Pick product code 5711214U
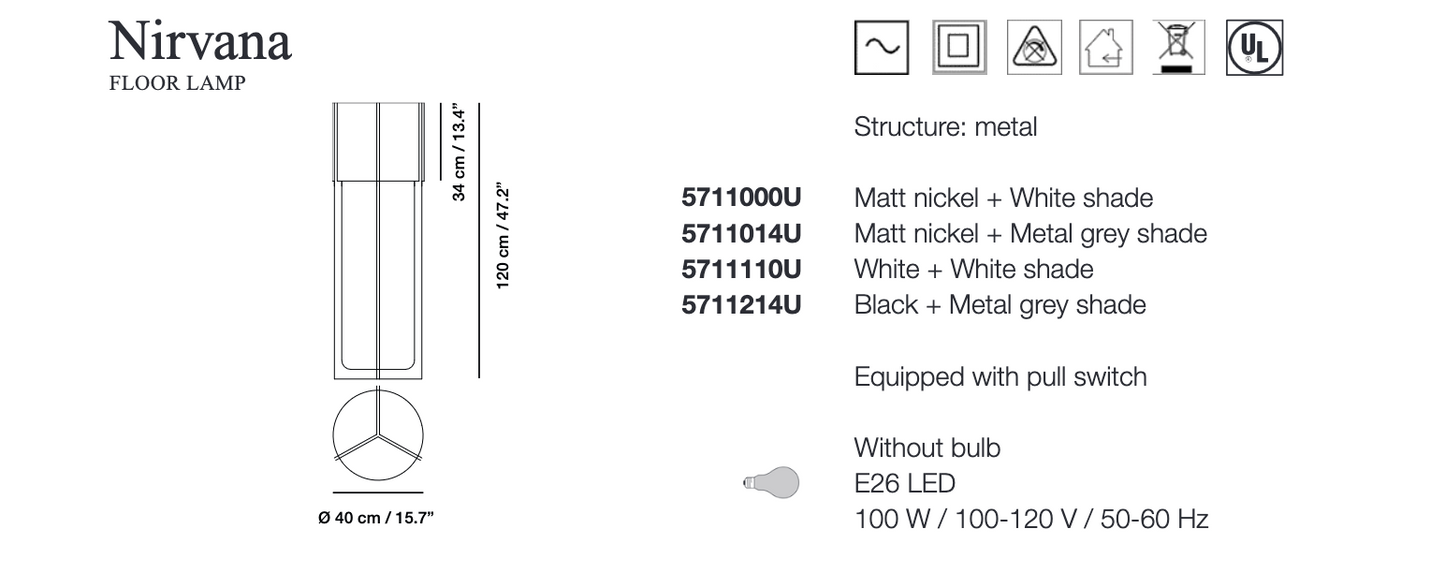The width and height of the screenshot is (1445, 573). tap(740, 305)
